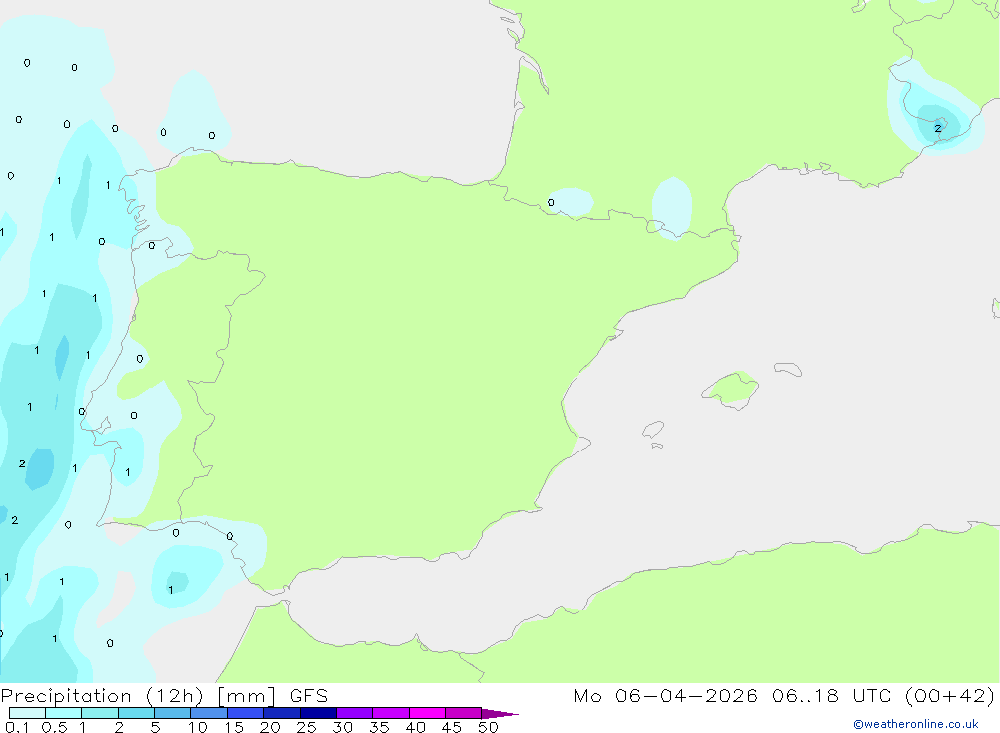Pick the 15–20 mm legend swatch
Image resolution: width=1000 pixels, height=733 pixels.
click(x=246, y=713)
